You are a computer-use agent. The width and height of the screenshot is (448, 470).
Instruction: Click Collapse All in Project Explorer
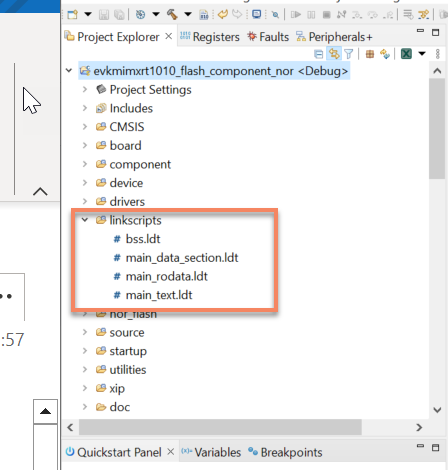click(x=319, y=54)
